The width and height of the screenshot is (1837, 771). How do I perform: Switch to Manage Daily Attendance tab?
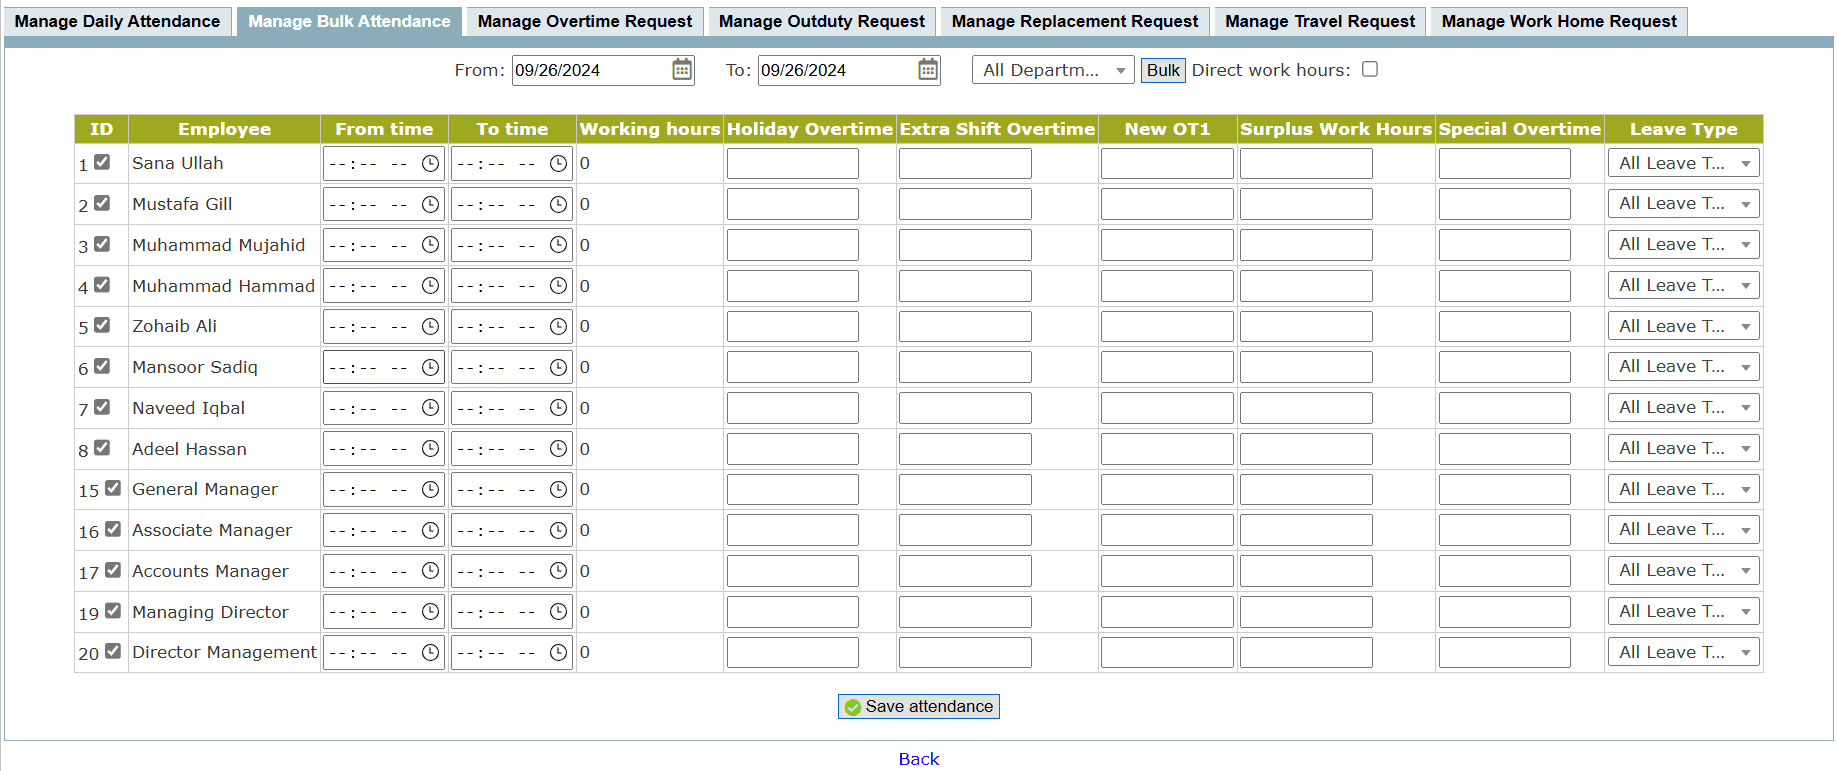pos(117,22)
